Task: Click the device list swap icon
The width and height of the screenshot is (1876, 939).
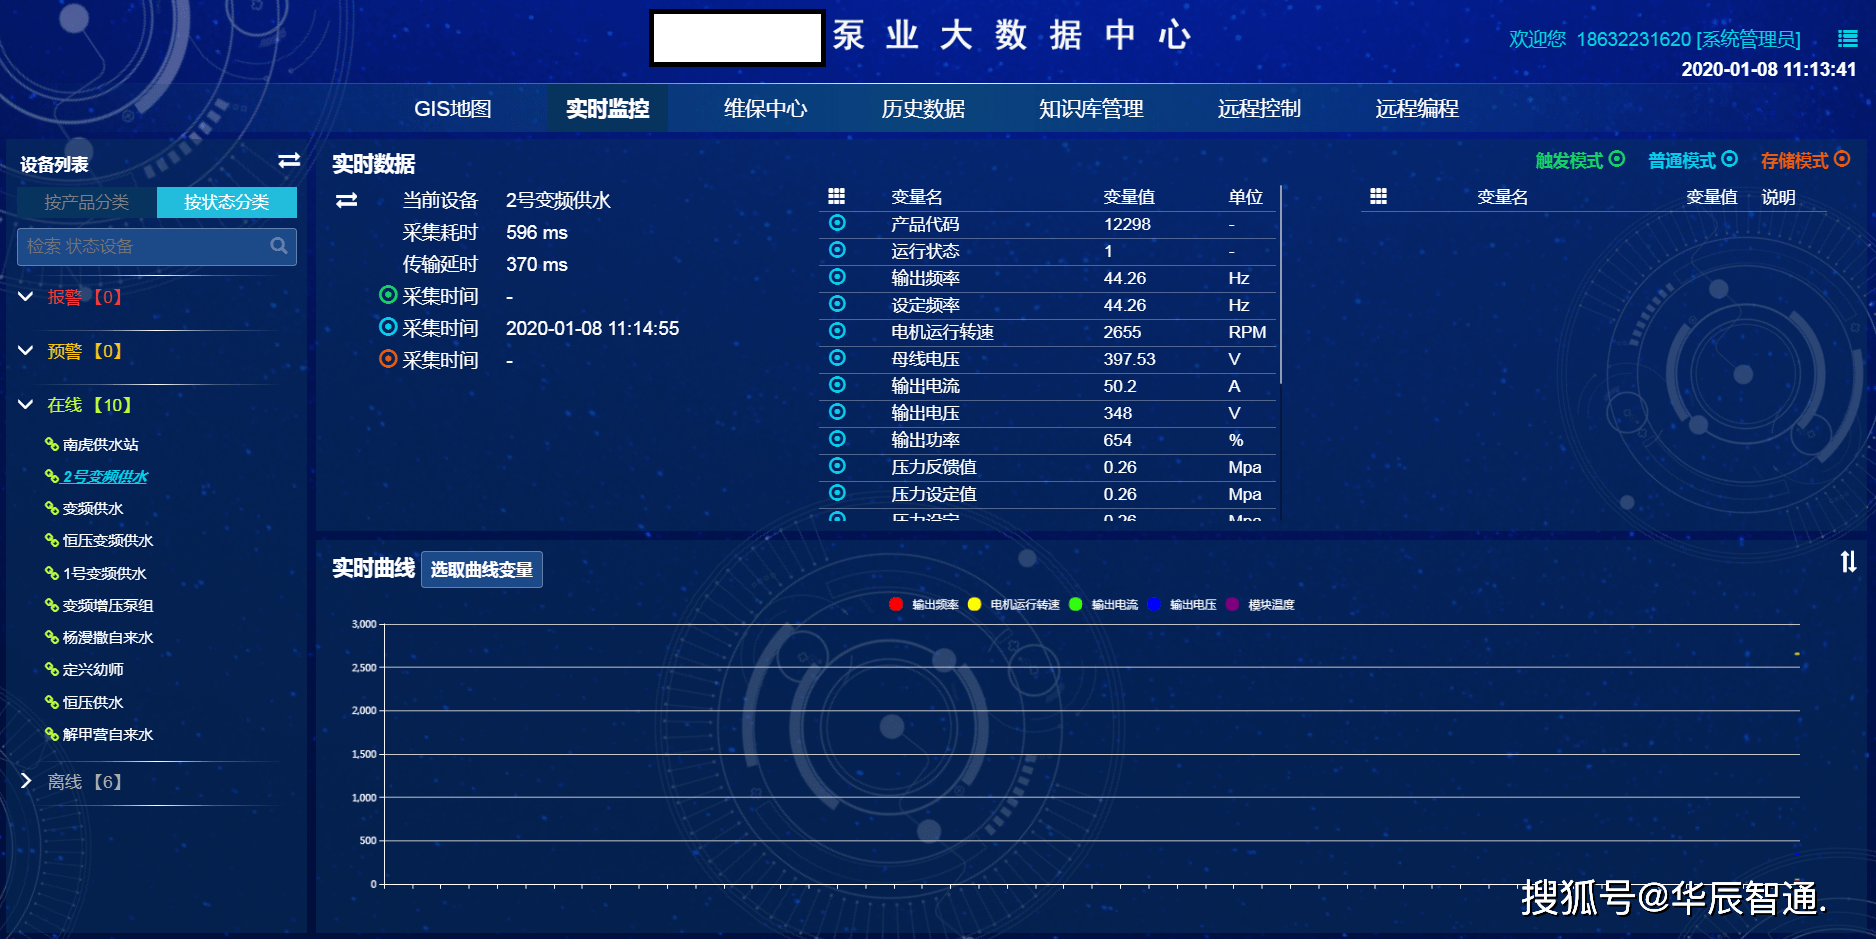Action: [288, 160]
